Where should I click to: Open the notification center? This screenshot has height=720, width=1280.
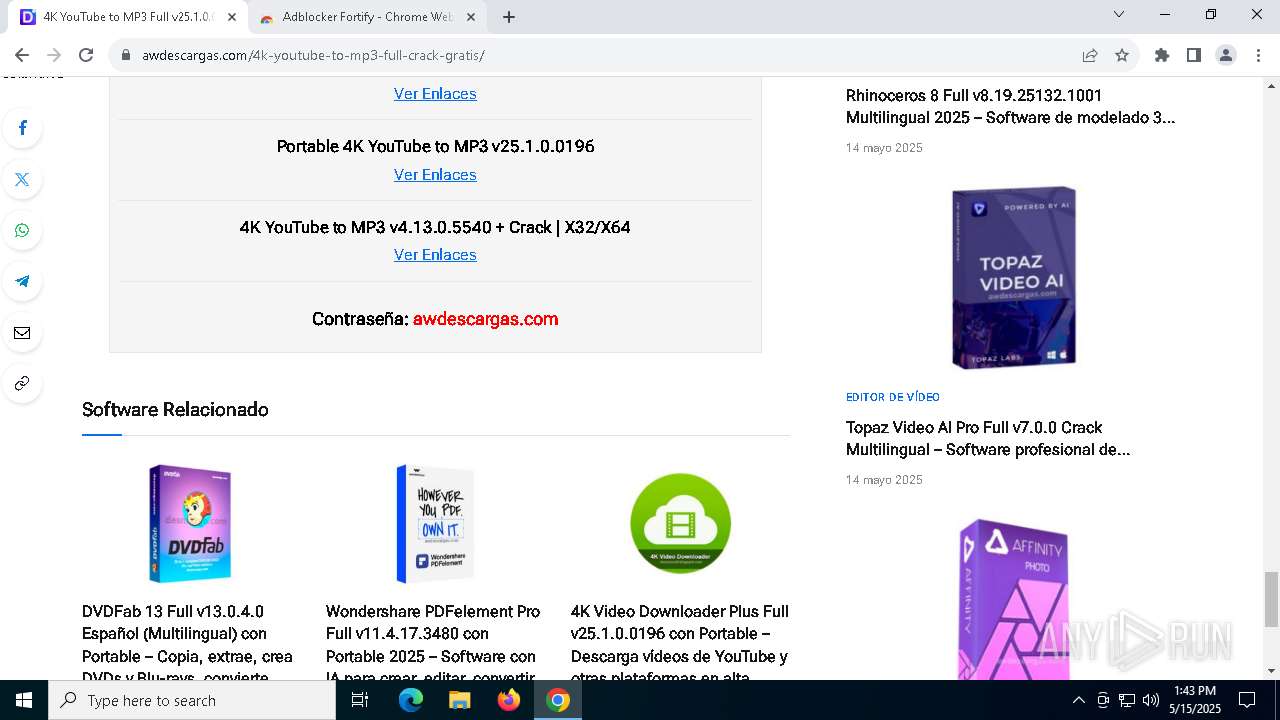pyautogui.click(x=1247, y=700)
